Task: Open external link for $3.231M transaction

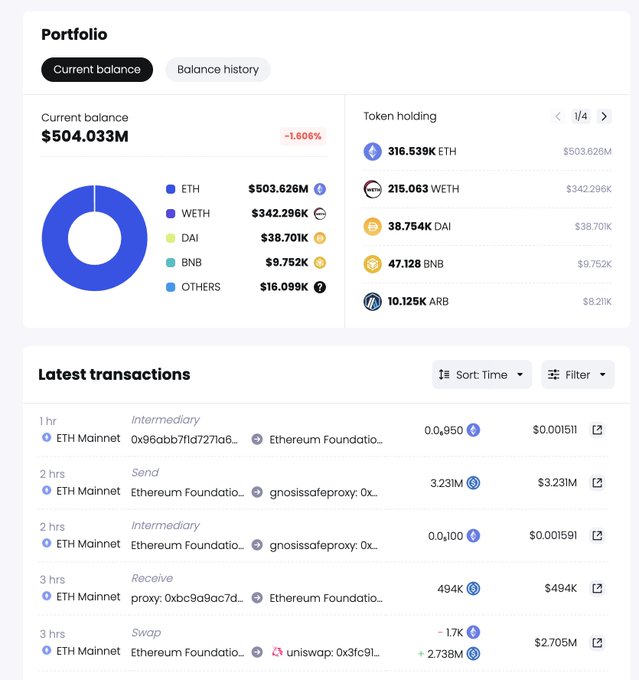Action: [x=597, y=483]
